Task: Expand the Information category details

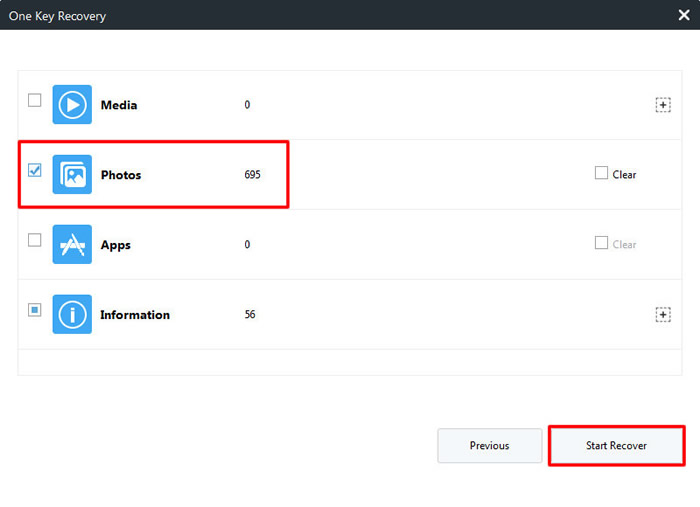Action: (663, 315)
